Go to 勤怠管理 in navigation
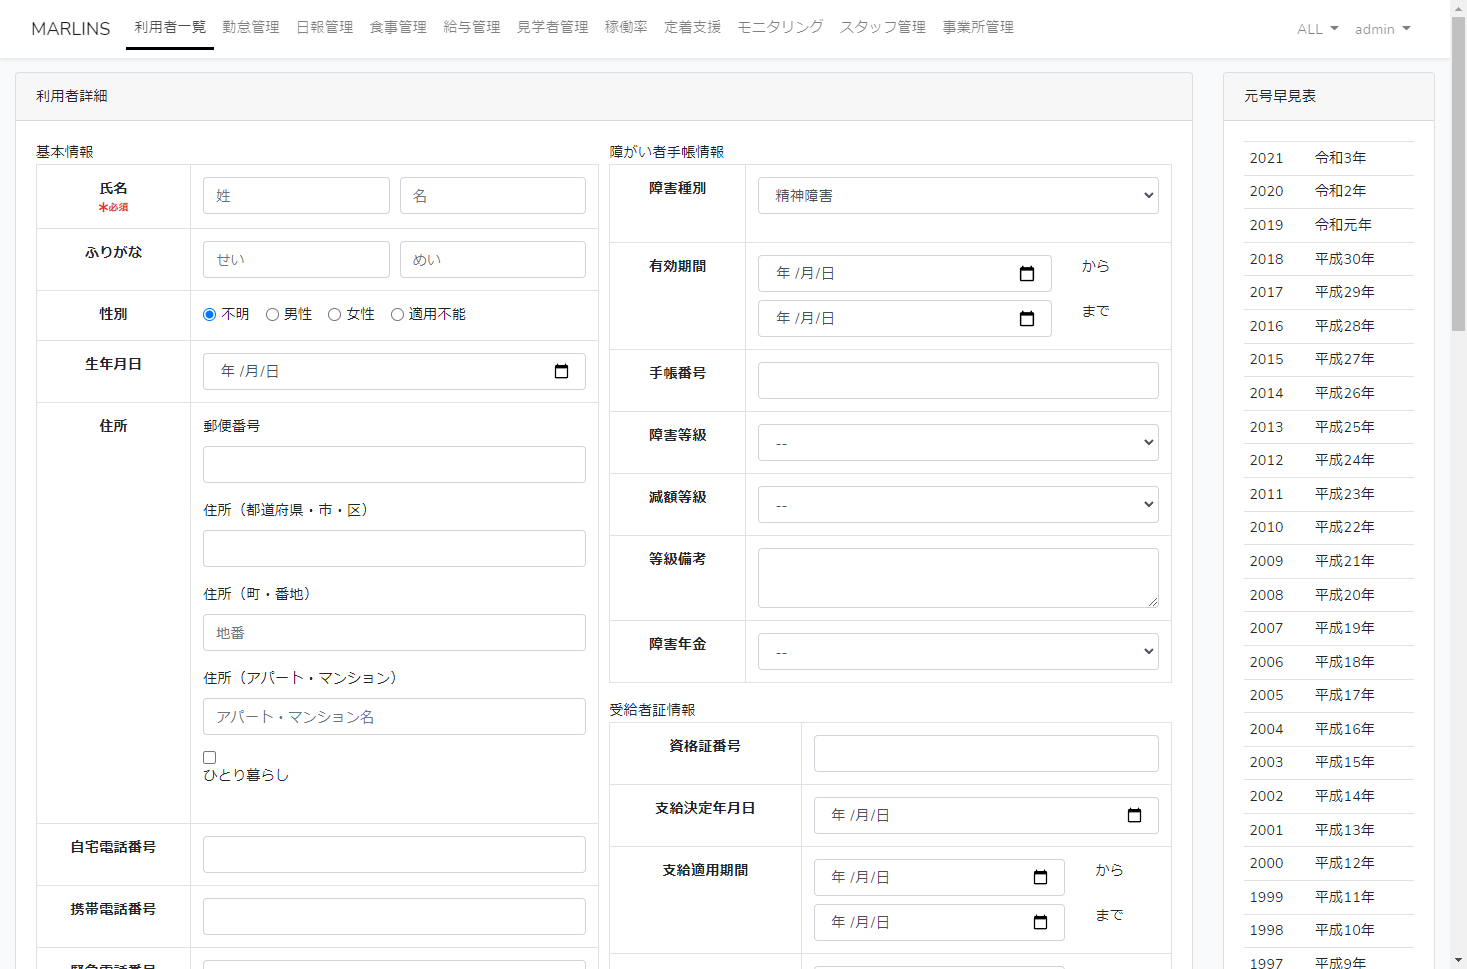Viewport: 1467px width, 969px height. [x=250, y=27]
